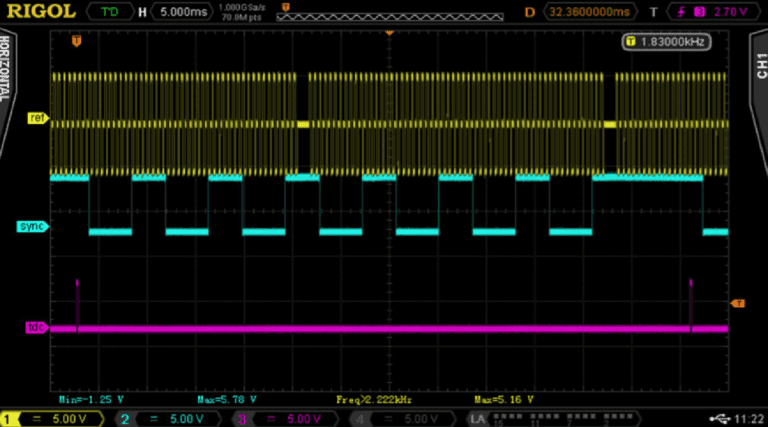Click the T trigger label
This screenshot has width=768, height=427.
click(x=653, y=12)
